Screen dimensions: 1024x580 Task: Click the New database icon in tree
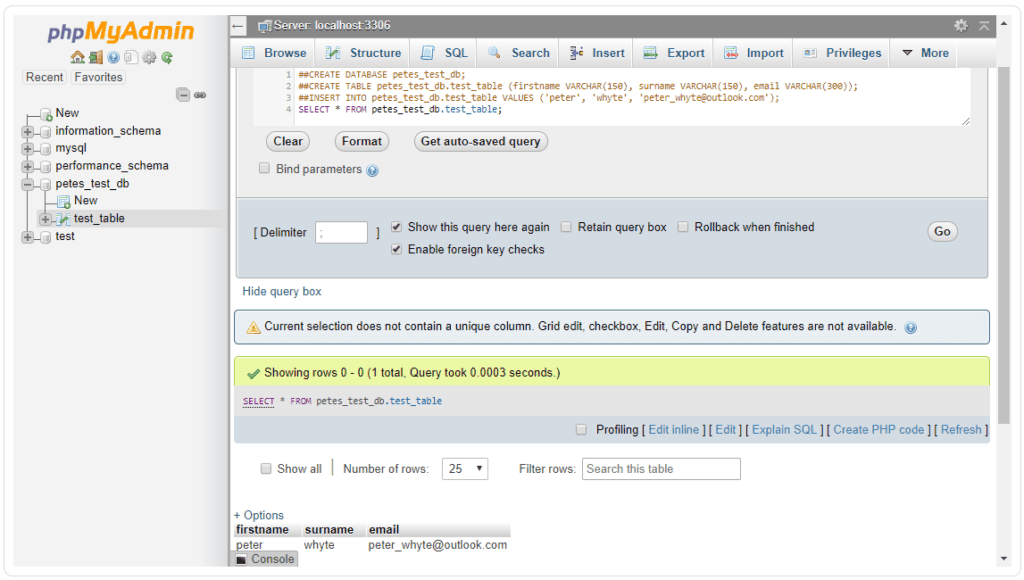pyautogui.click(x=46, y=114)
